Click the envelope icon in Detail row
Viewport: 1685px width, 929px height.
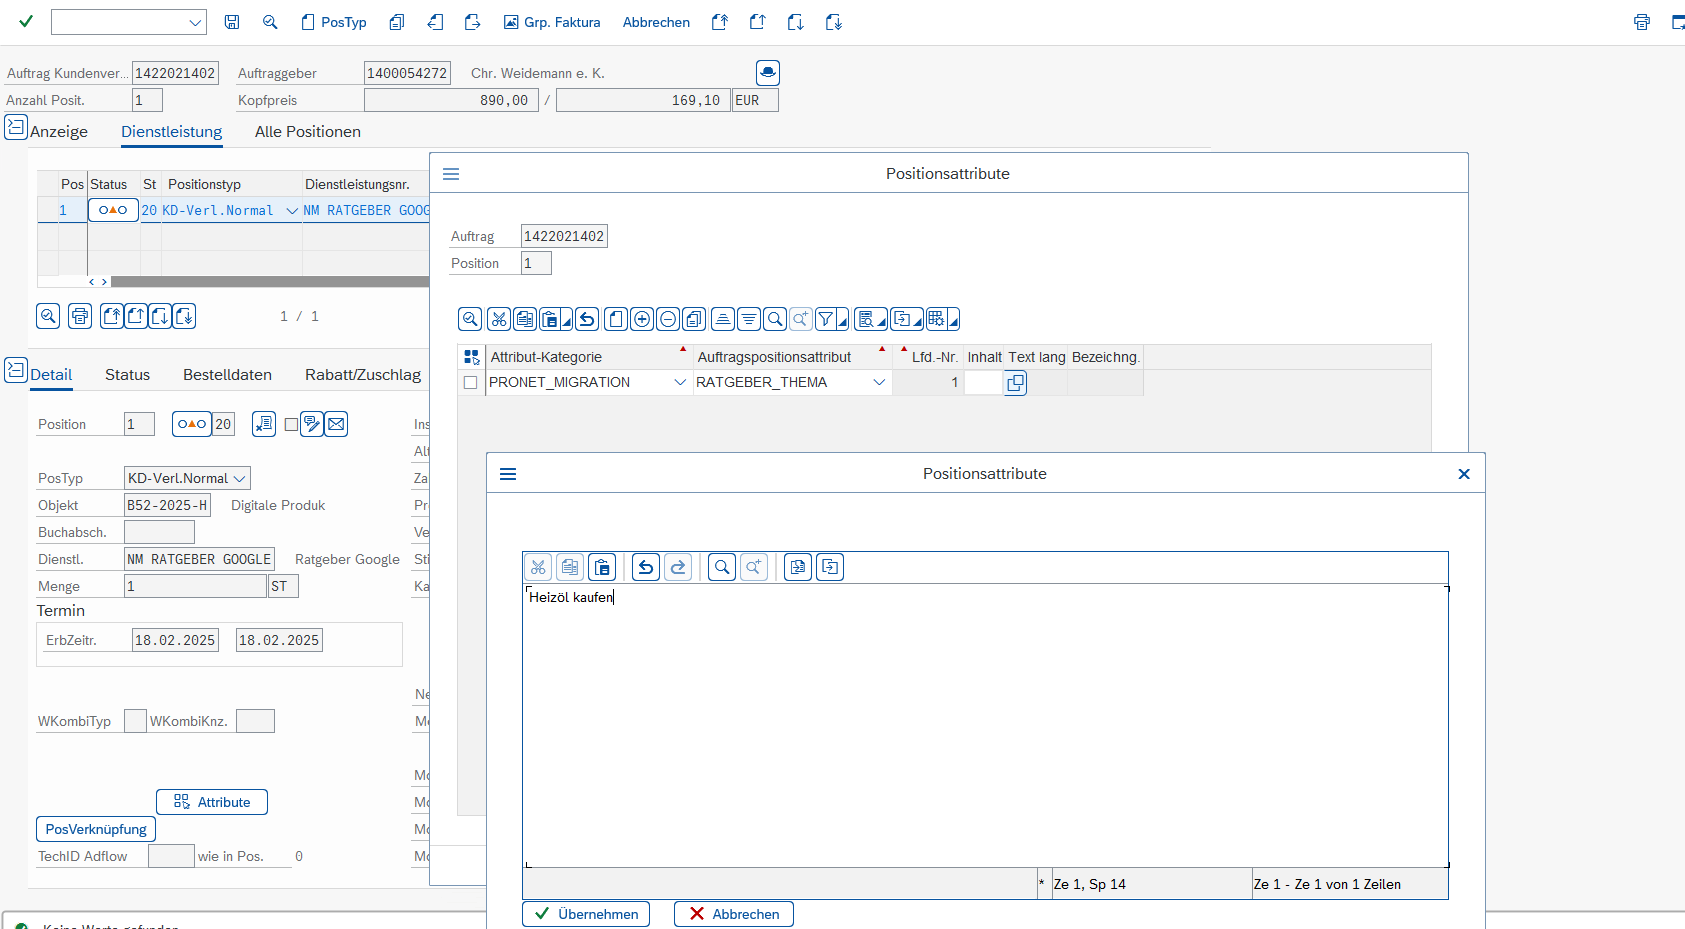[337, 424]
